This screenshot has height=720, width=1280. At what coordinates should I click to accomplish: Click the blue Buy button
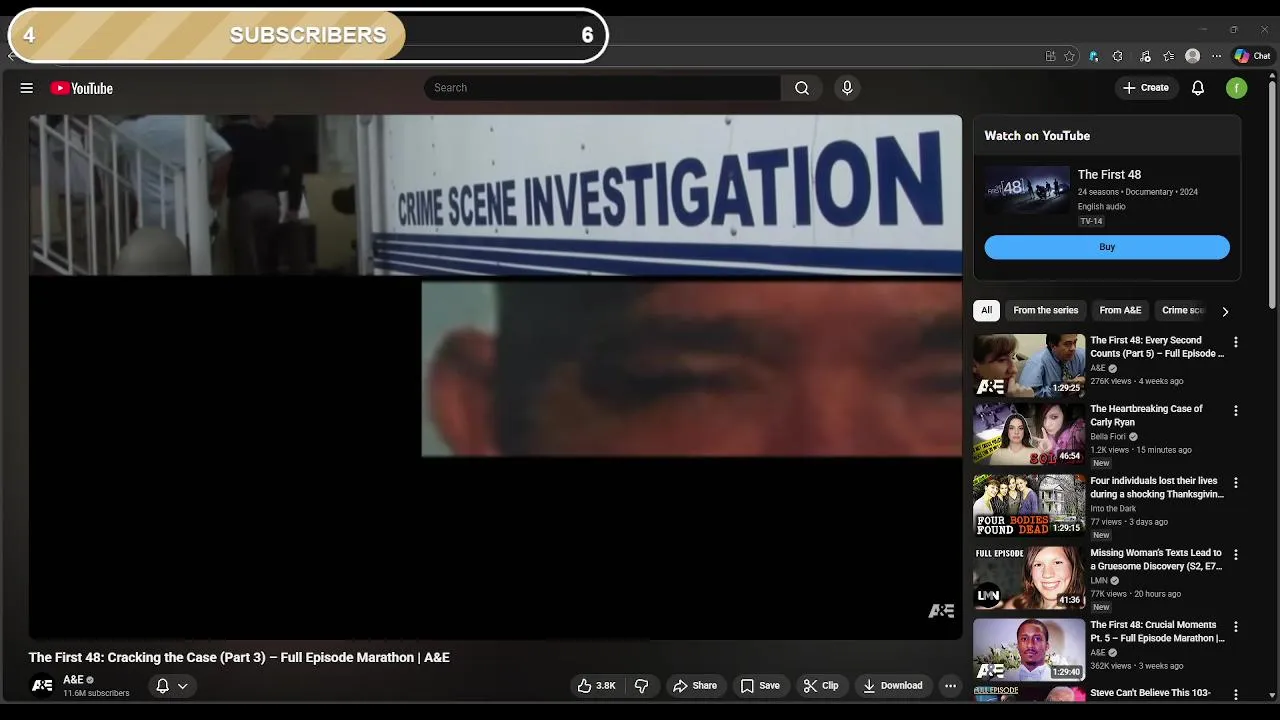click(1107, 247)
